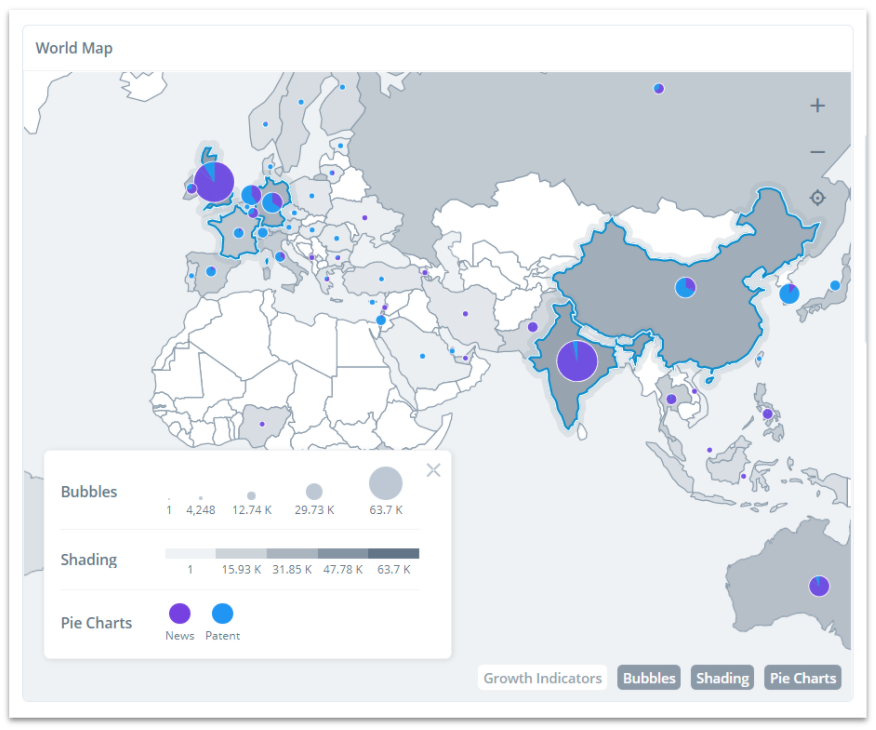Click the zoom out minus icon
The width and height of the screenshot is (876, 730).
817,152
